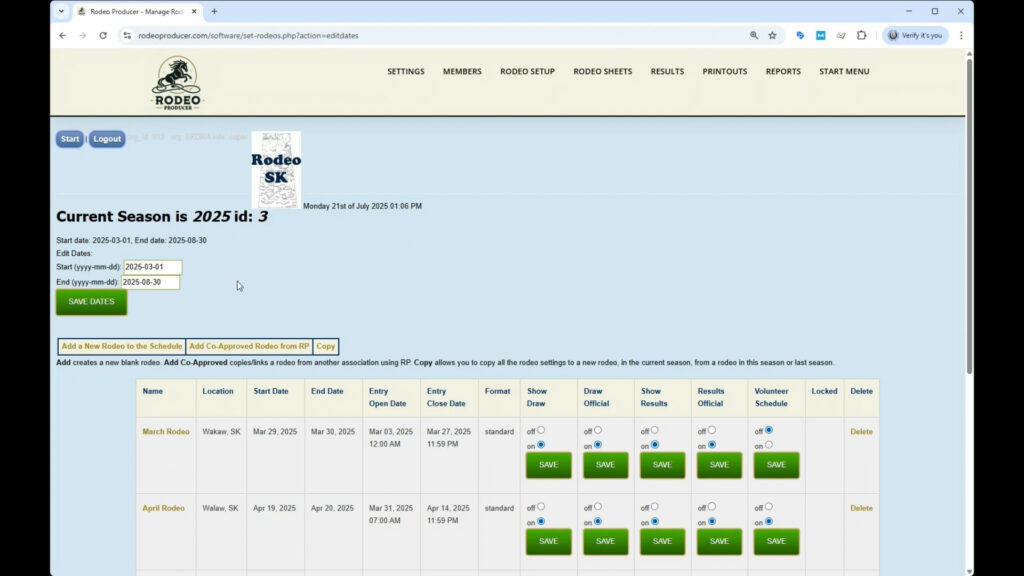Click the browser back arrow
The image size is (1024, 576).
point(63,35)
